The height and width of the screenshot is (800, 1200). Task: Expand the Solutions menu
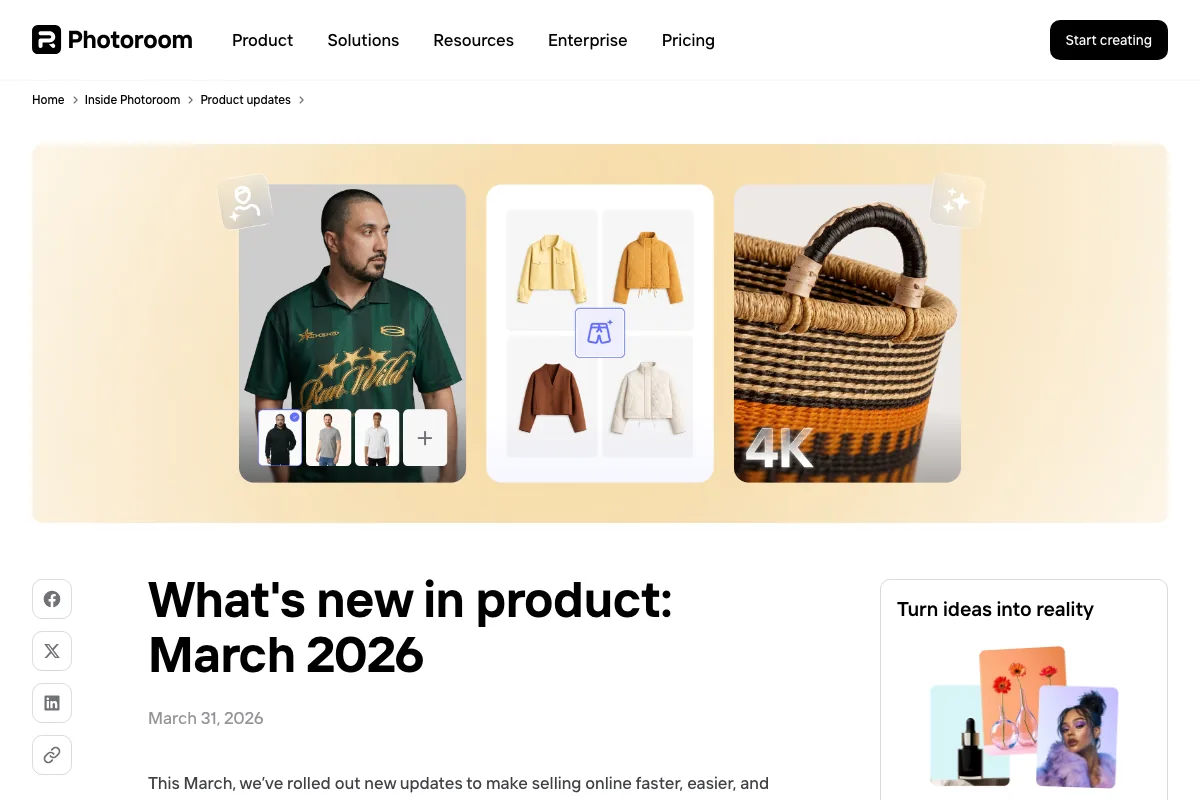point(363,40)
